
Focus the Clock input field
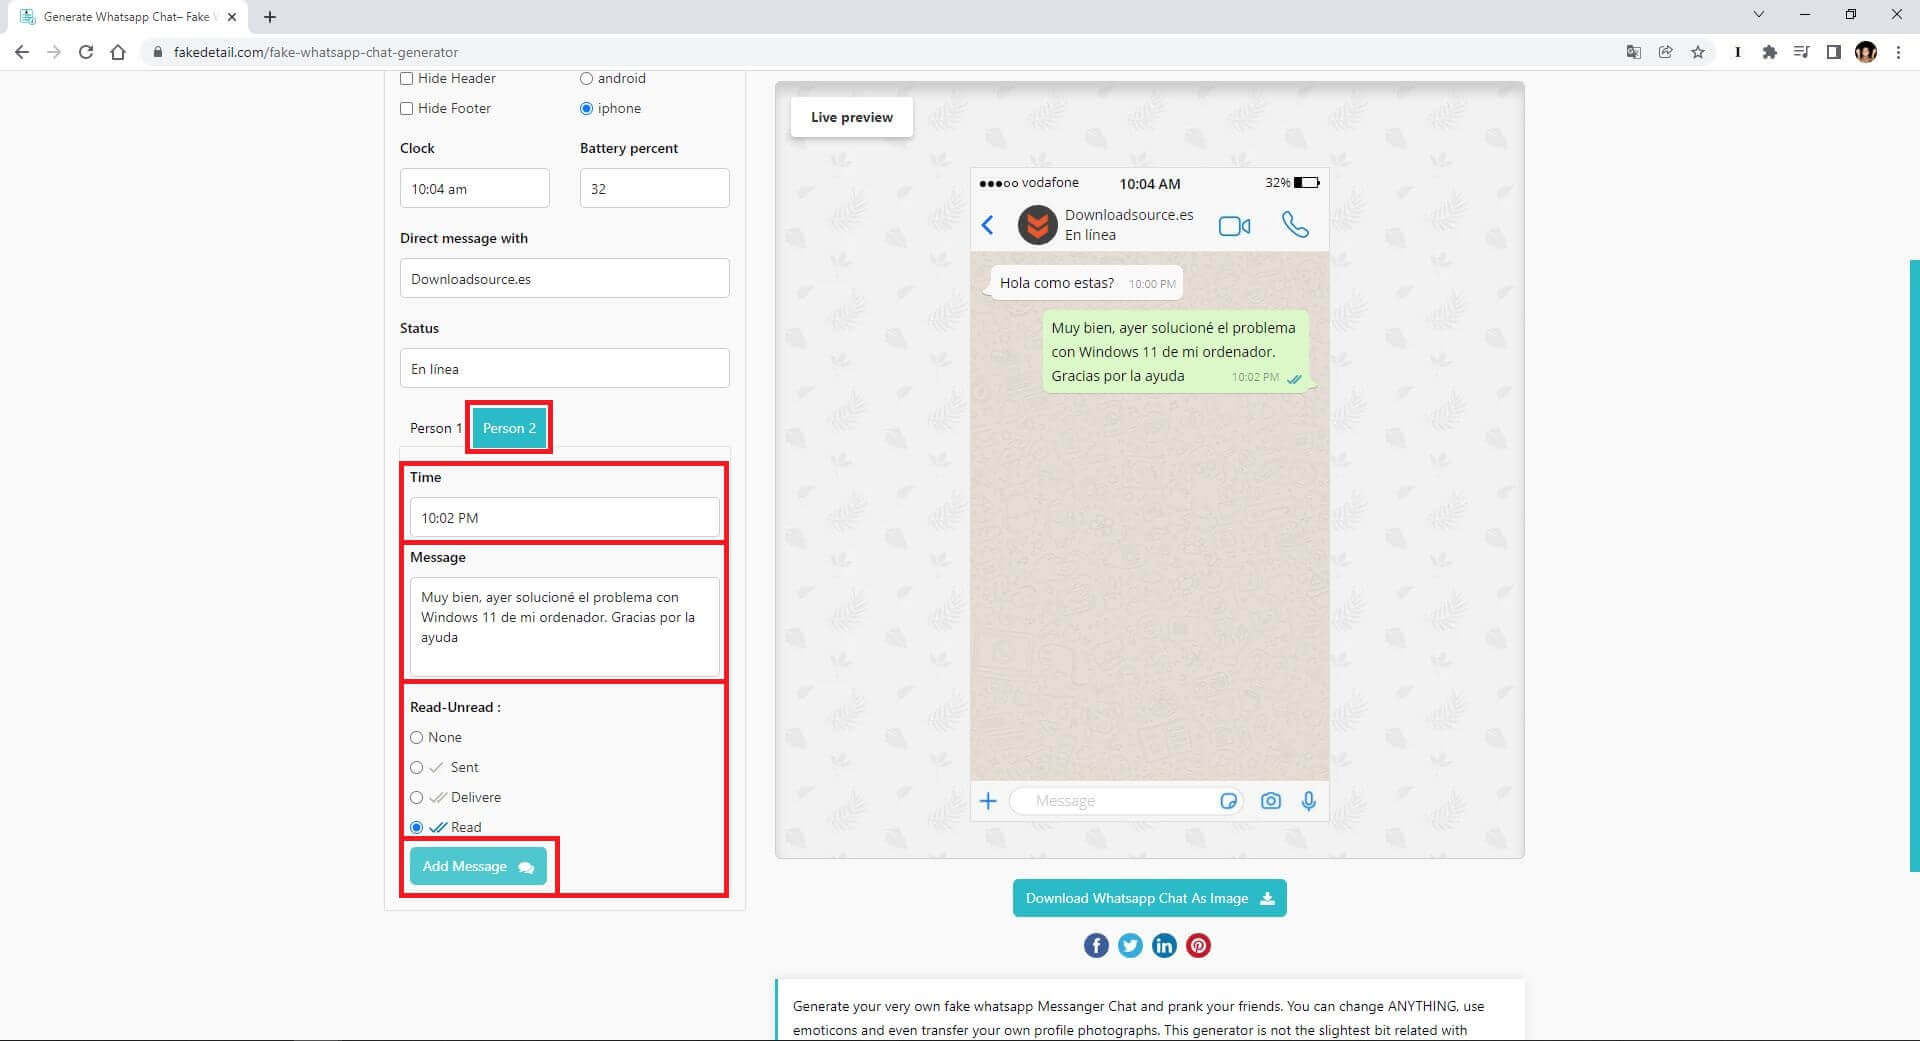[475, 188]
